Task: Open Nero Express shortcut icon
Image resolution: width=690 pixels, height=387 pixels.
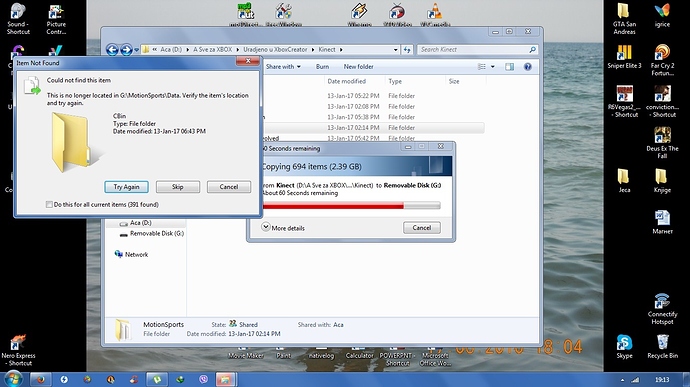Action: pos(18,350)
